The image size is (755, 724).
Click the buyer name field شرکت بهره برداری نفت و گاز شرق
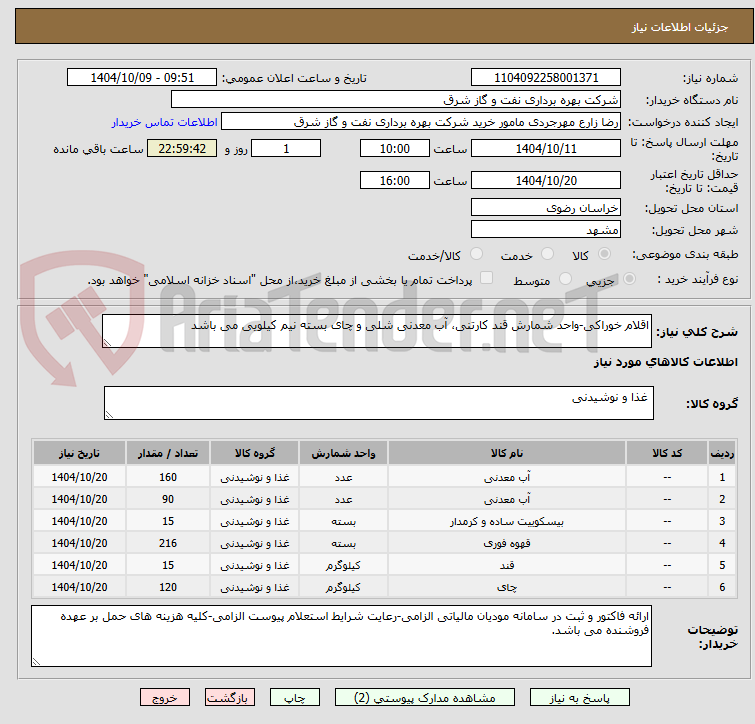pos(395,100)
